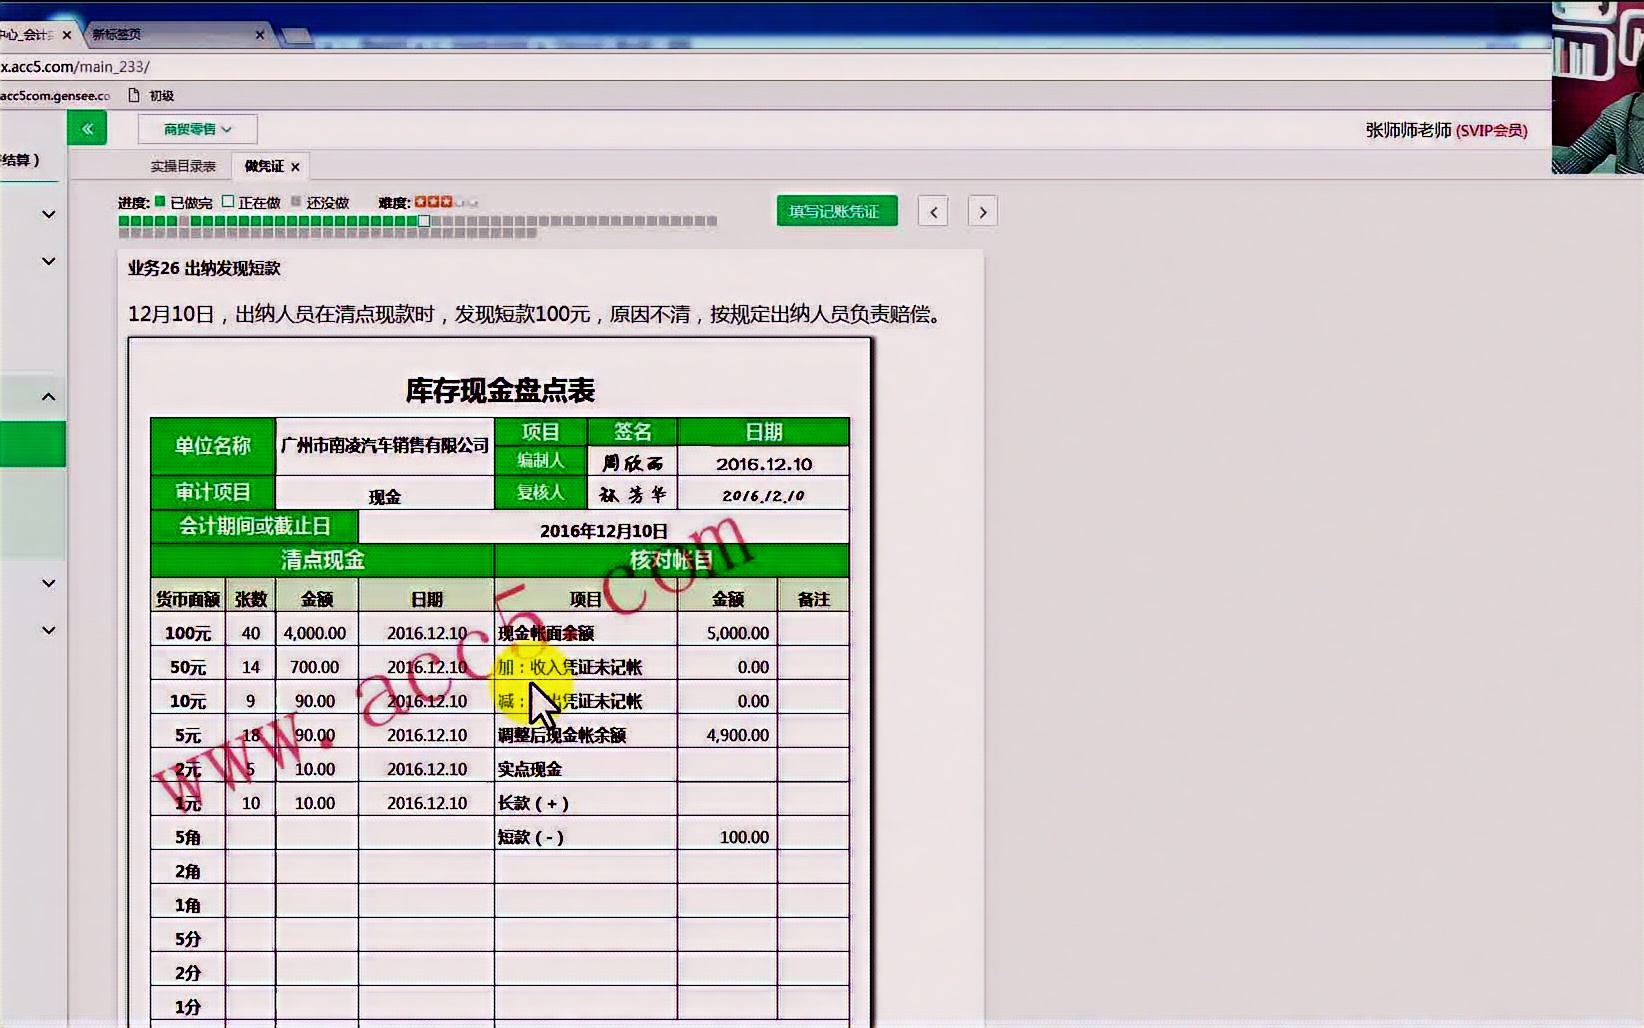Select the highlighted green item in the sidebar
Viewport: 1644px width, 1028px height.
(x=33, y=443)
